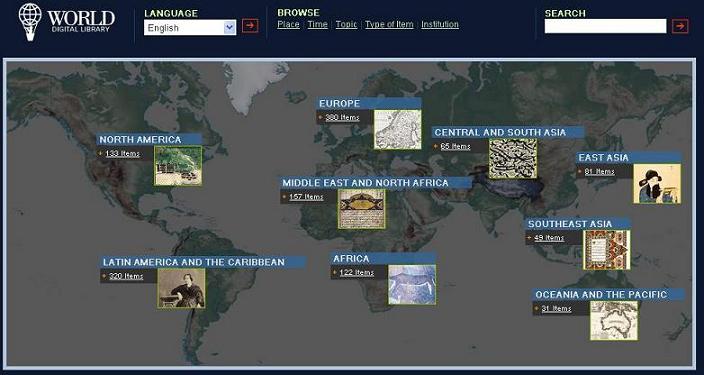
Task: Select the Oceania Australia map thumbnail
Action: tap(614, 321)
